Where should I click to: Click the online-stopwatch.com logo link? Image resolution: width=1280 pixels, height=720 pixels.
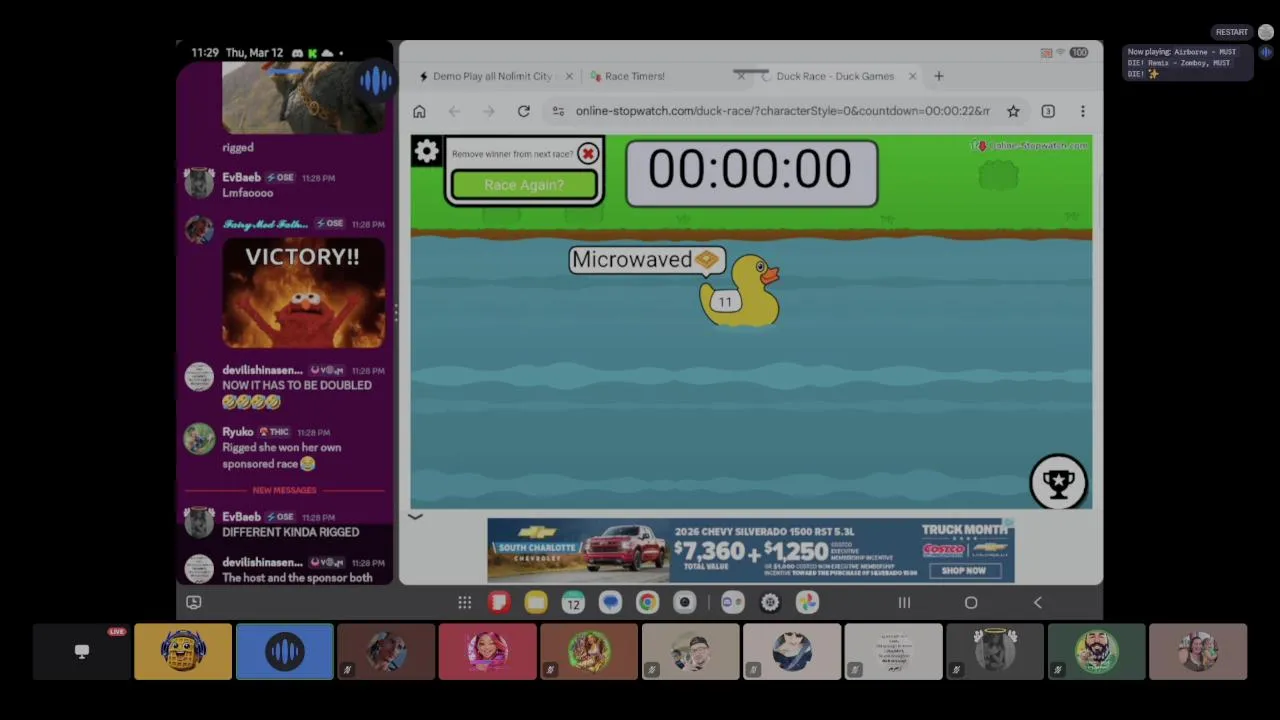pyautogui.click(x=1028, y=146)
